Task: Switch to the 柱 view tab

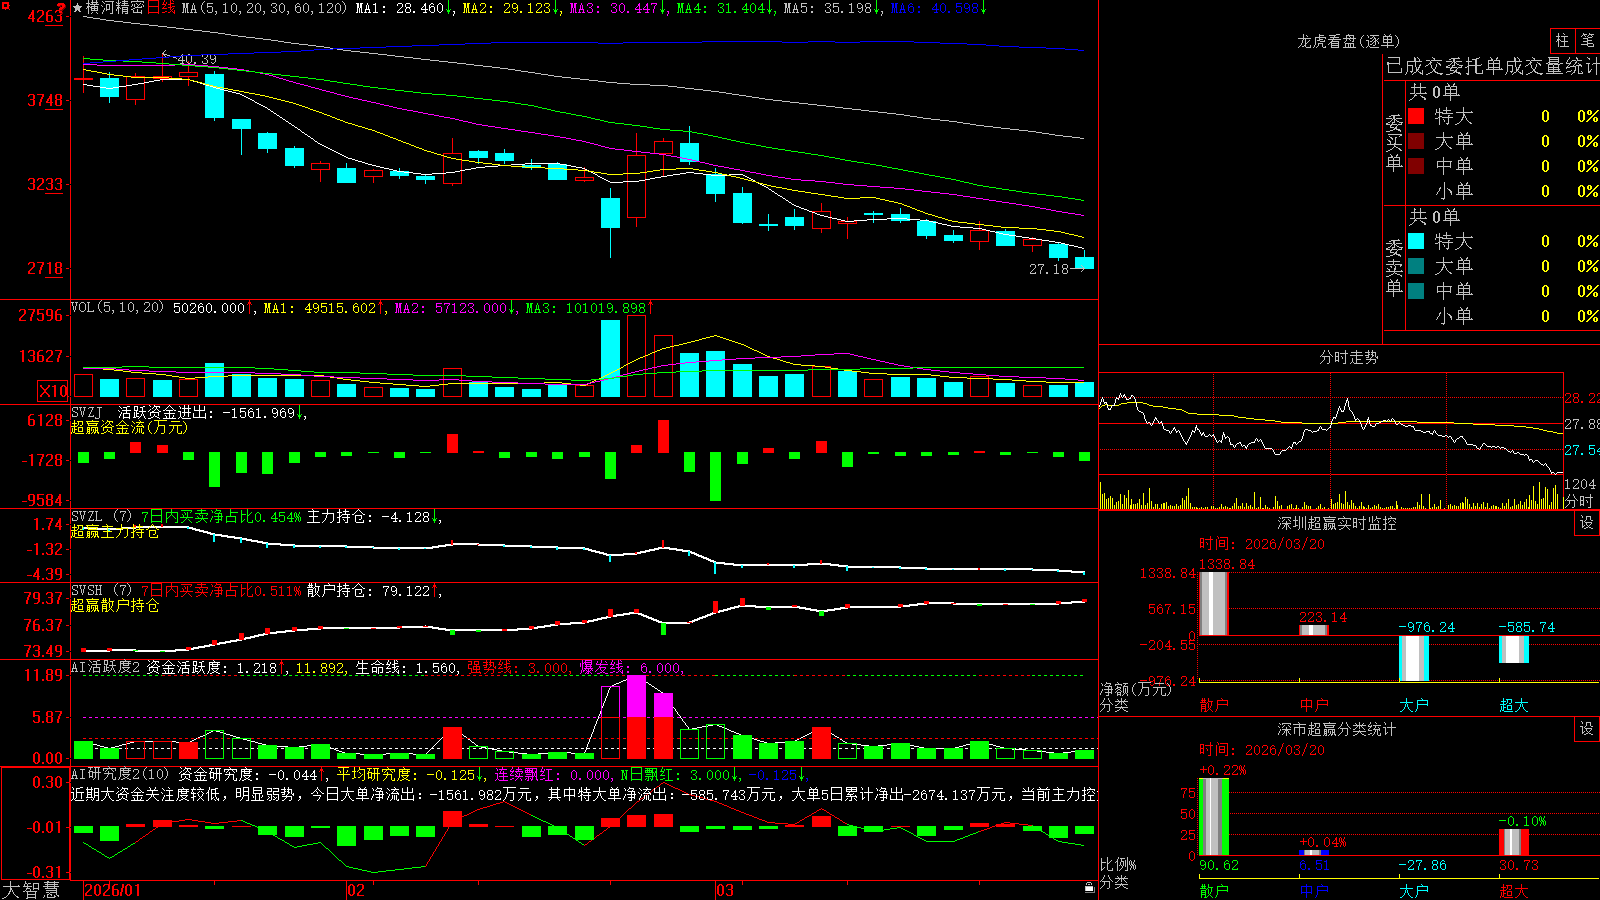Action: (1562, 41)
